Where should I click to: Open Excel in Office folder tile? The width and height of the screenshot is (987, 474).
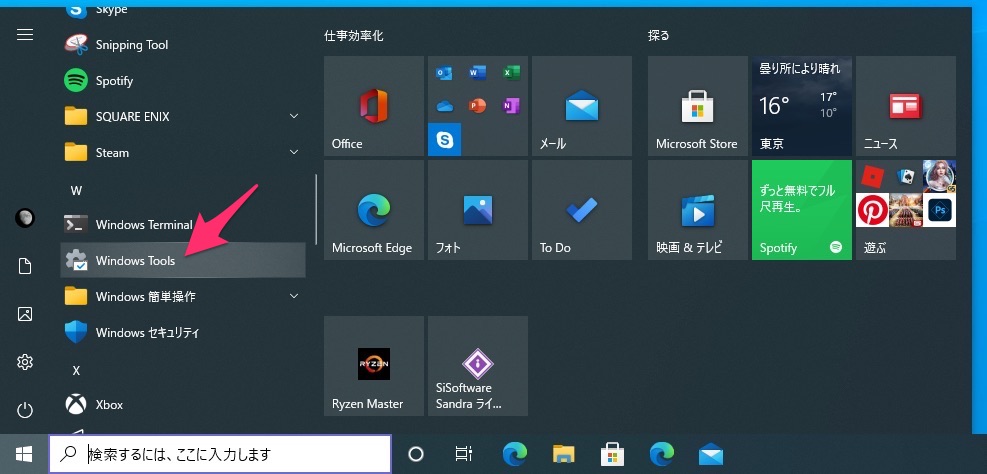(511, 73)
